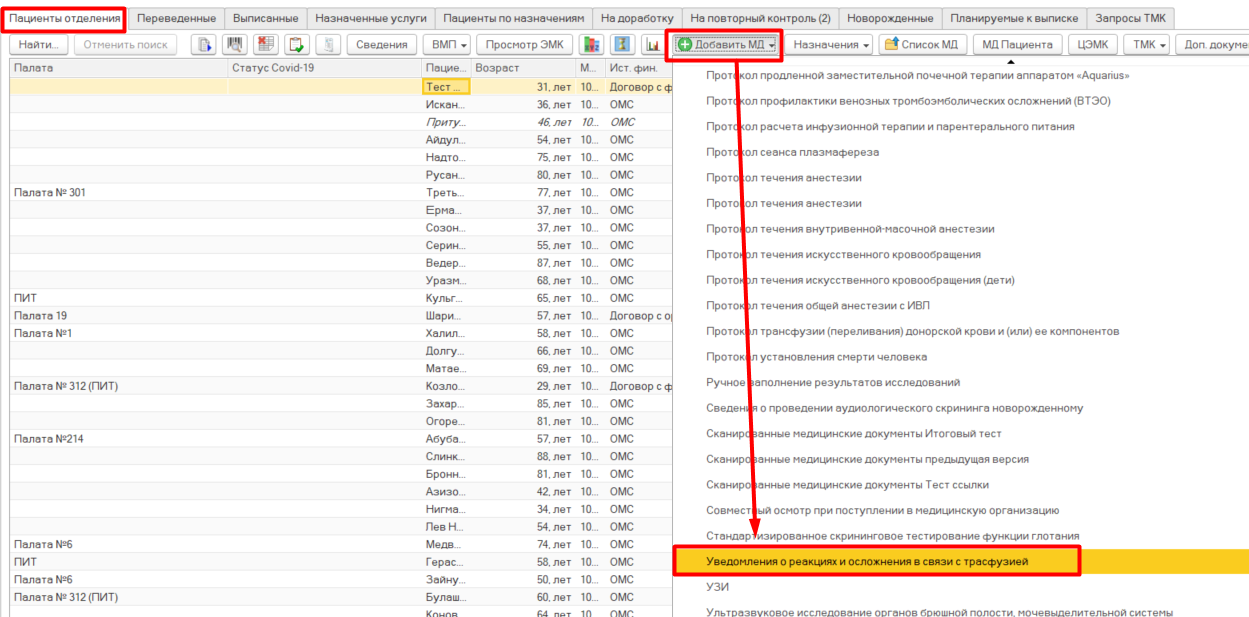This screenshot has width=1249, height=617.
Task: Choose Протокол сеанса плазмафереза from list
Action: (x=792, y=152)
